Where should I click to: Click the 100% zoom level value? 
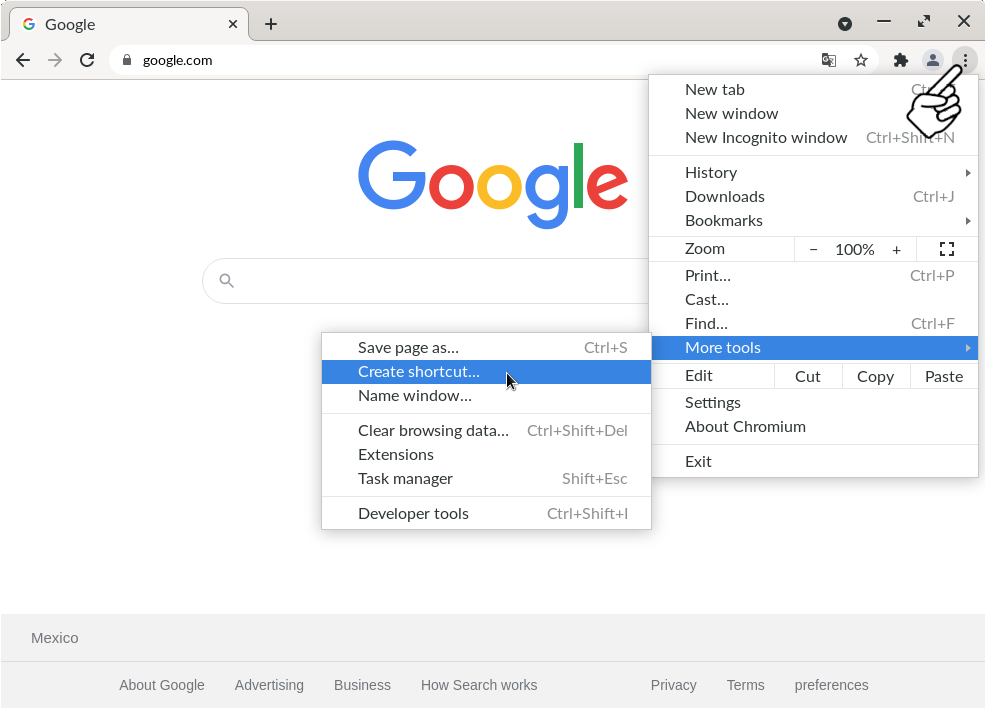[x=854, y=249]
